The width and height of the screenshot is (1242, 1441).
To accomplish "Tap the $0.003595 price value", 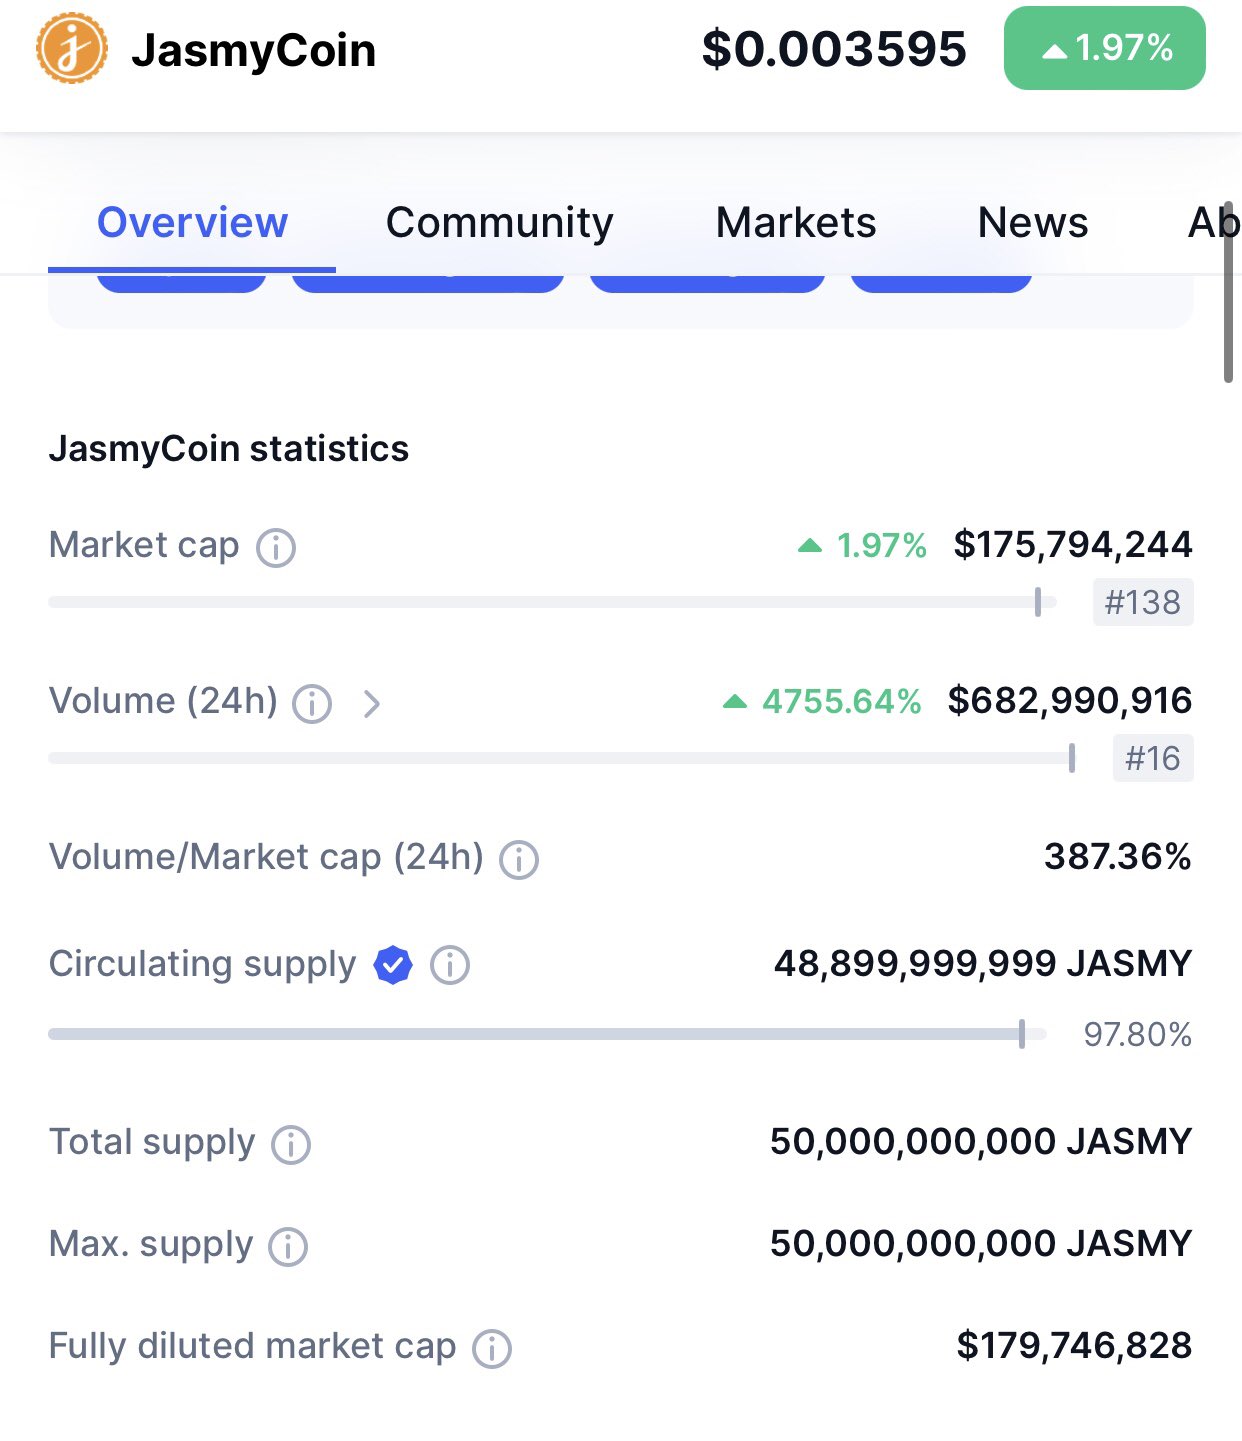I will pyautogui.click(x=834, y=49).
